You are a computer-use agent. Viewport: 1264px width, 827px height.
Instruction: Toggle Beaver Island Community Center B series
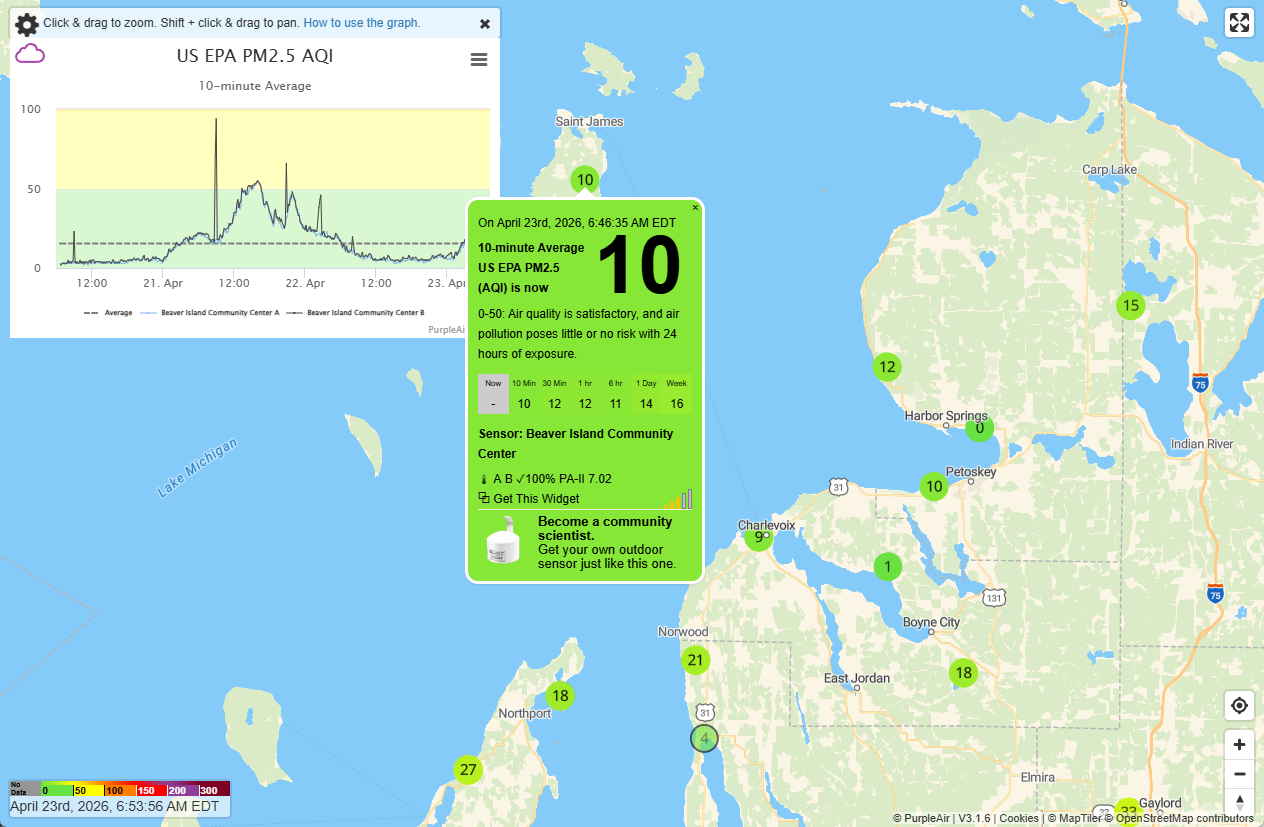point(356,313)
